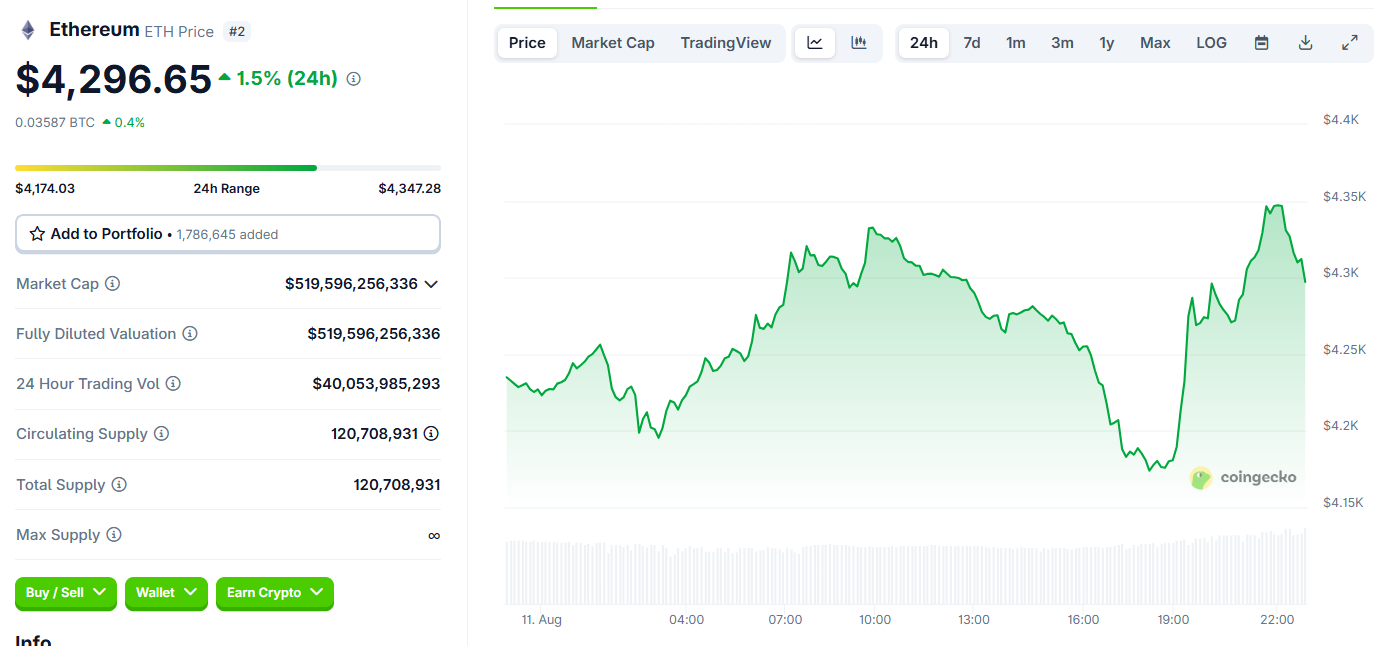1383x646 pixels.
Task: Expand Market Cap details chevron
Action: [431, 284]
